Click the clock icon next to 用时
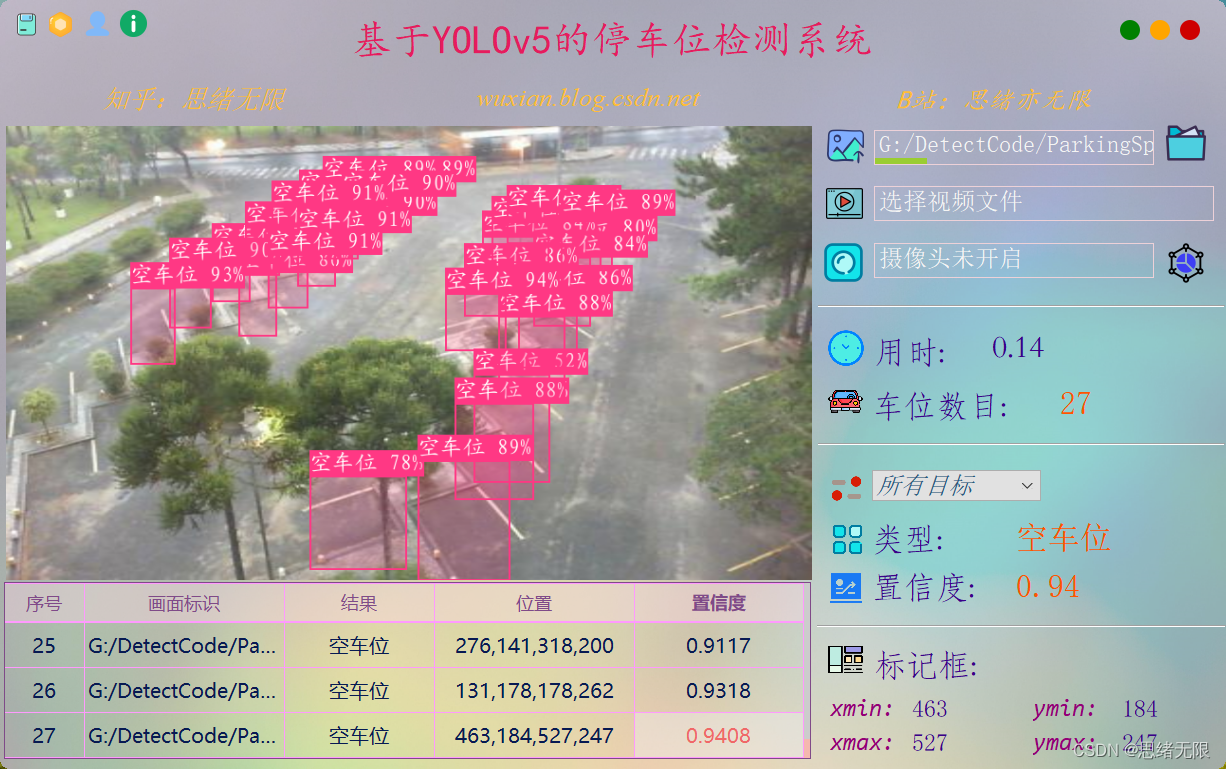This screenshot has height=769, width=1226. point(846,349)
